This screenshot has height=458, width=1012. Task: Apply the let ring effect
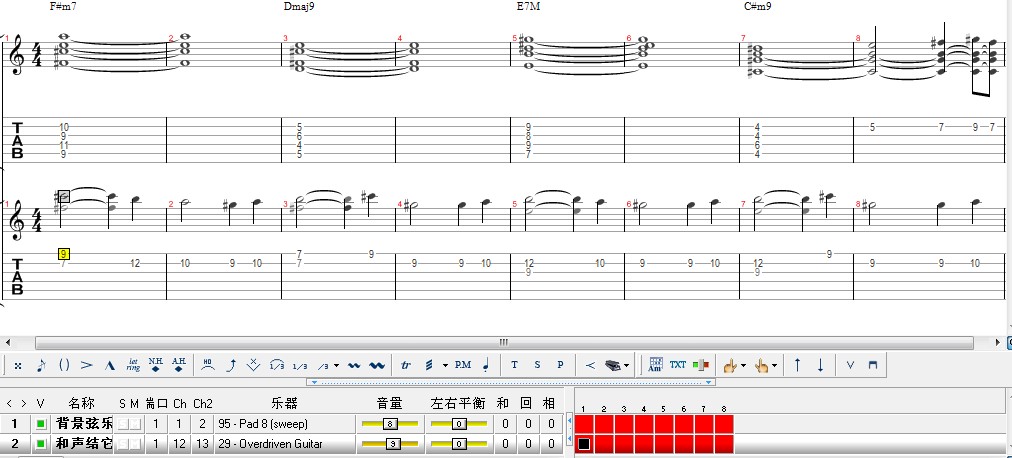coord(133,365)
